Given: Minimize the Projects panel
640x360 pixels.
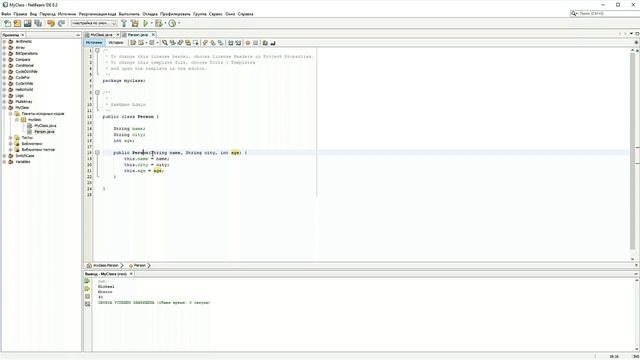Looking at the screenshot, I should click(78, 35).
